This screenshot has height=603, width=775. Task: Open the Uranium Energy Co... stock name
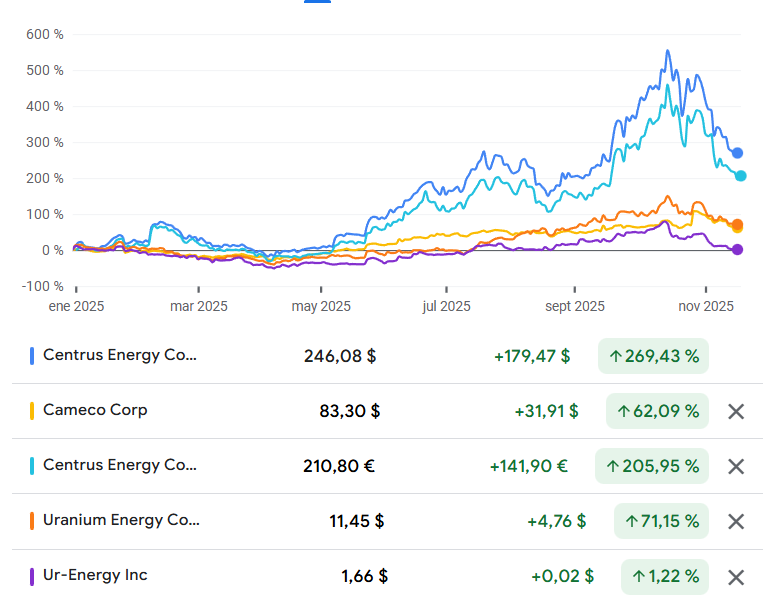click(121, 520)
